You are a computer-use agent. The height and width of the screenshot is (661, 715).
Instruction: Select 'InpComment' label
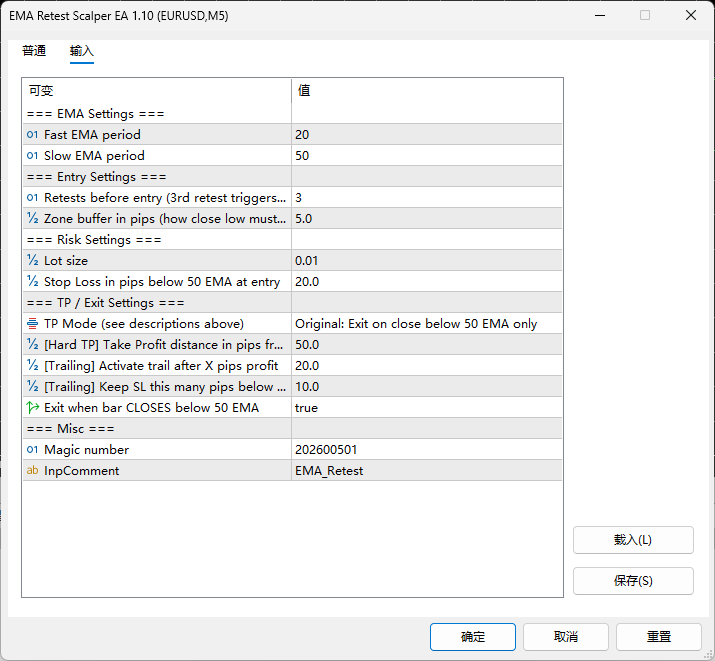[81, 470]
